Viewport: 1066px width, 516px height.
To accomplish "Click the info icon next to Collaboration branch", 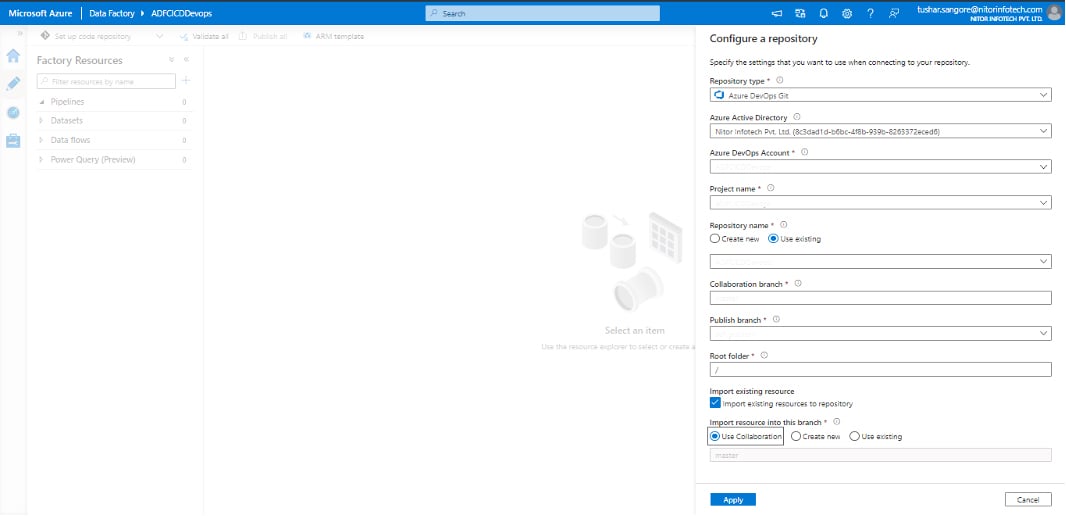I will [798, 283].
